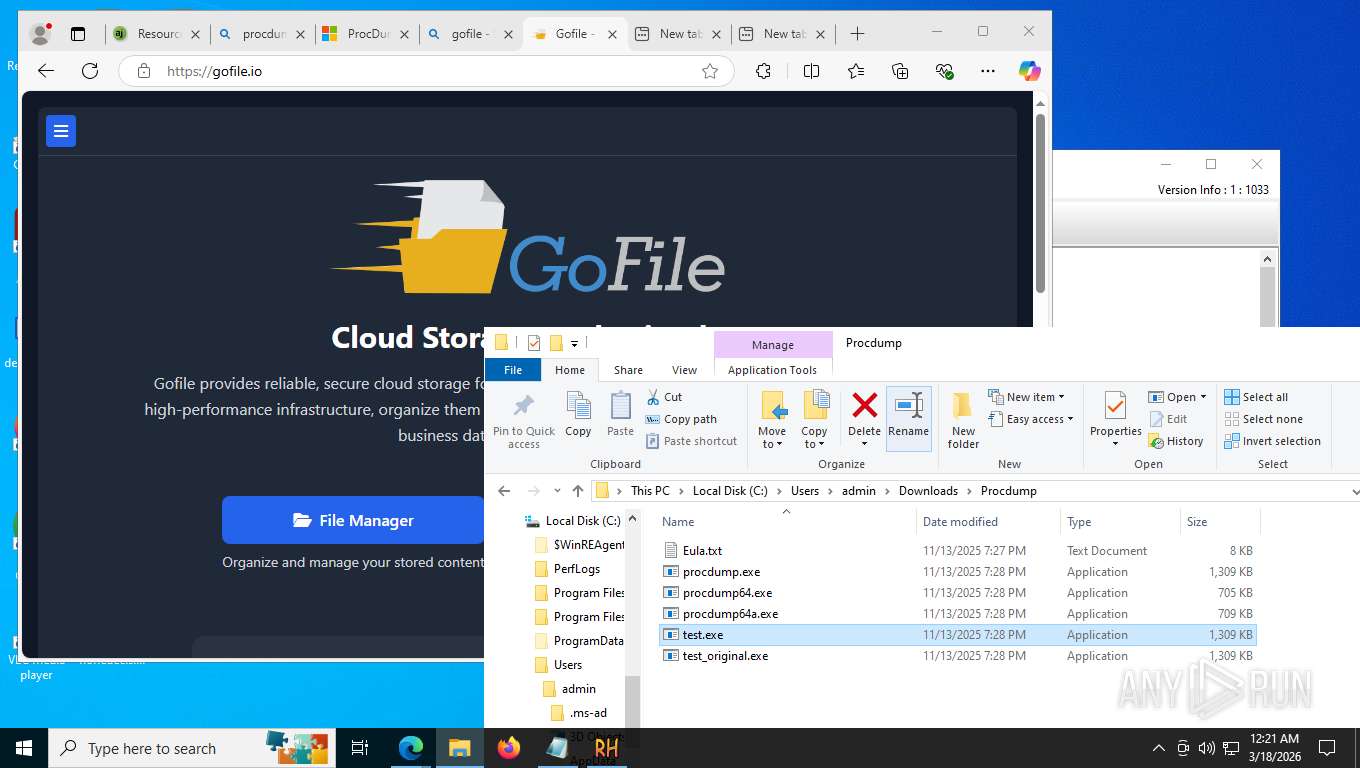Viewport: 1360px width, 768px height.
Task: Click Select all in ribbon
Action: (1256, 397)
